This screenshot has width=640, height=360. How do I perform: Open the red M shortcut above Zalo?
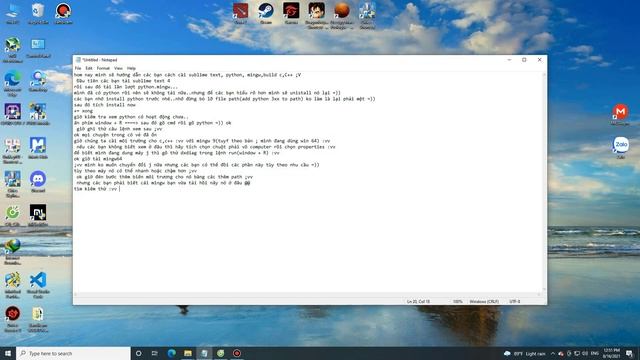(x=620, y=114)
